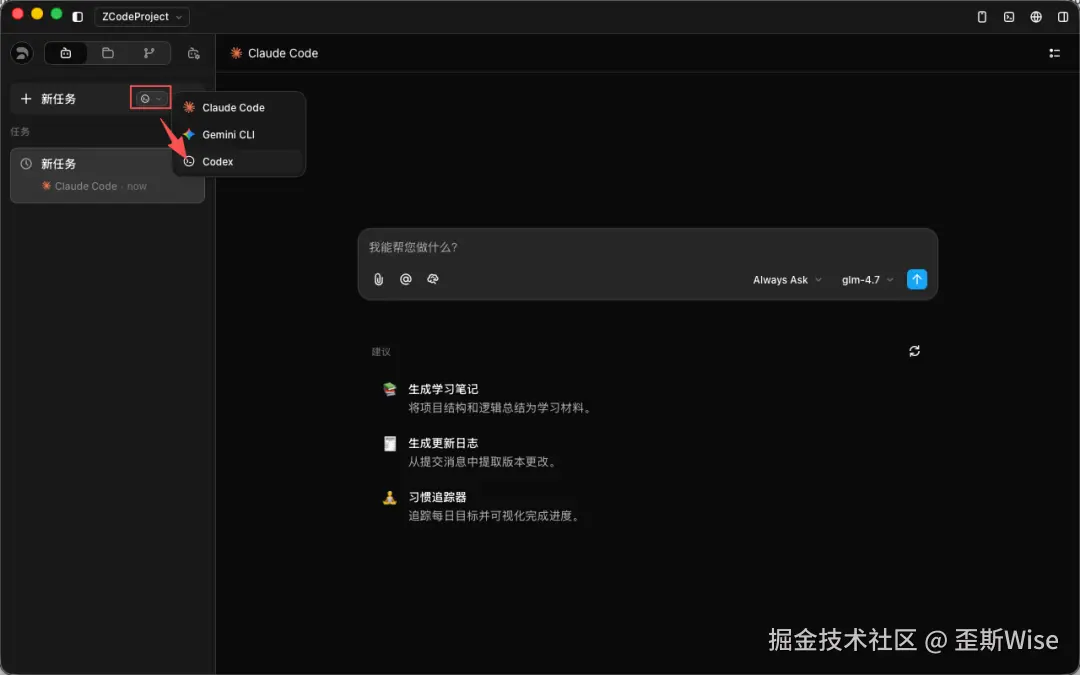Image resolution: width=1080 pixels, height=675 pixels.
Task: Choose Gemini CLI from agent menu
Action: (238, 134)
